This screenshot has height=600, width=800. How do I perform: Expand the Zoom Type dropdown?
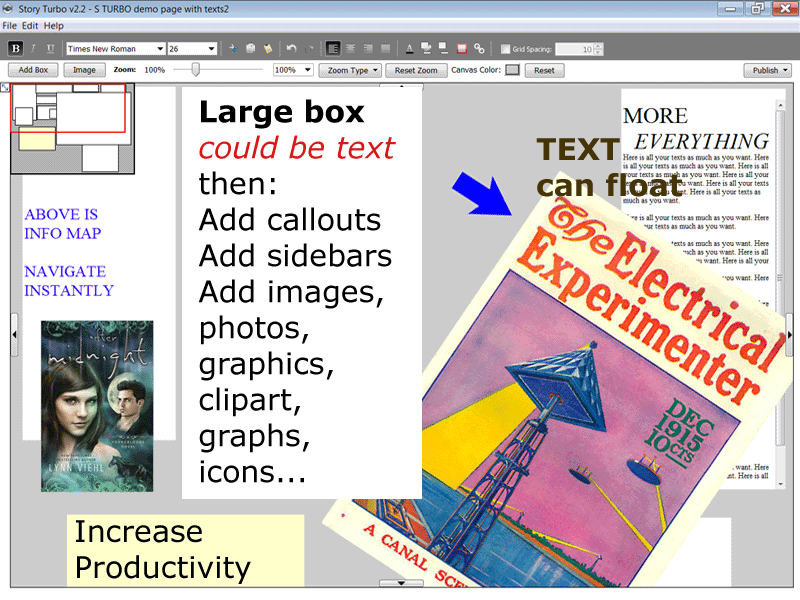(350, 70)
